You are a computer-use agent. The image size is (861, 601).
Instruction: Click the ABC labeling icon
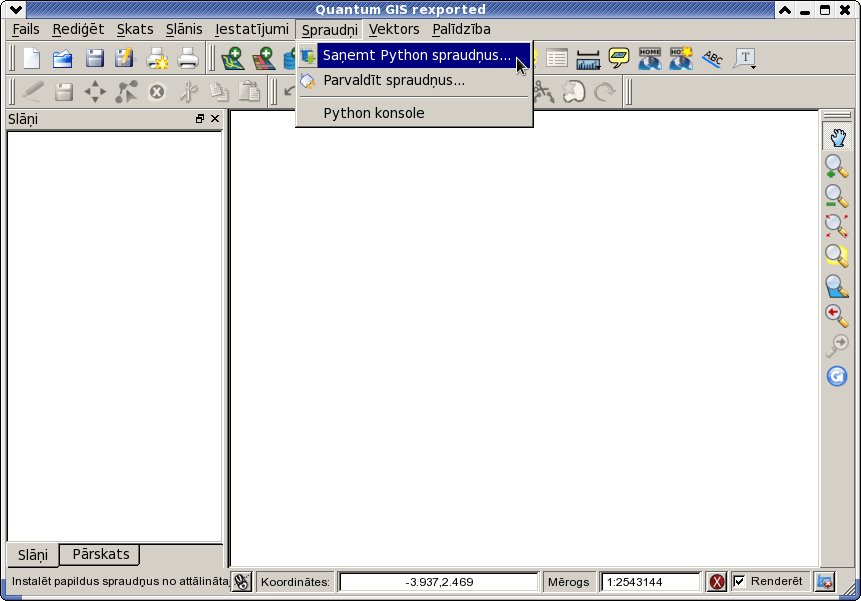(x=712, y=58)
